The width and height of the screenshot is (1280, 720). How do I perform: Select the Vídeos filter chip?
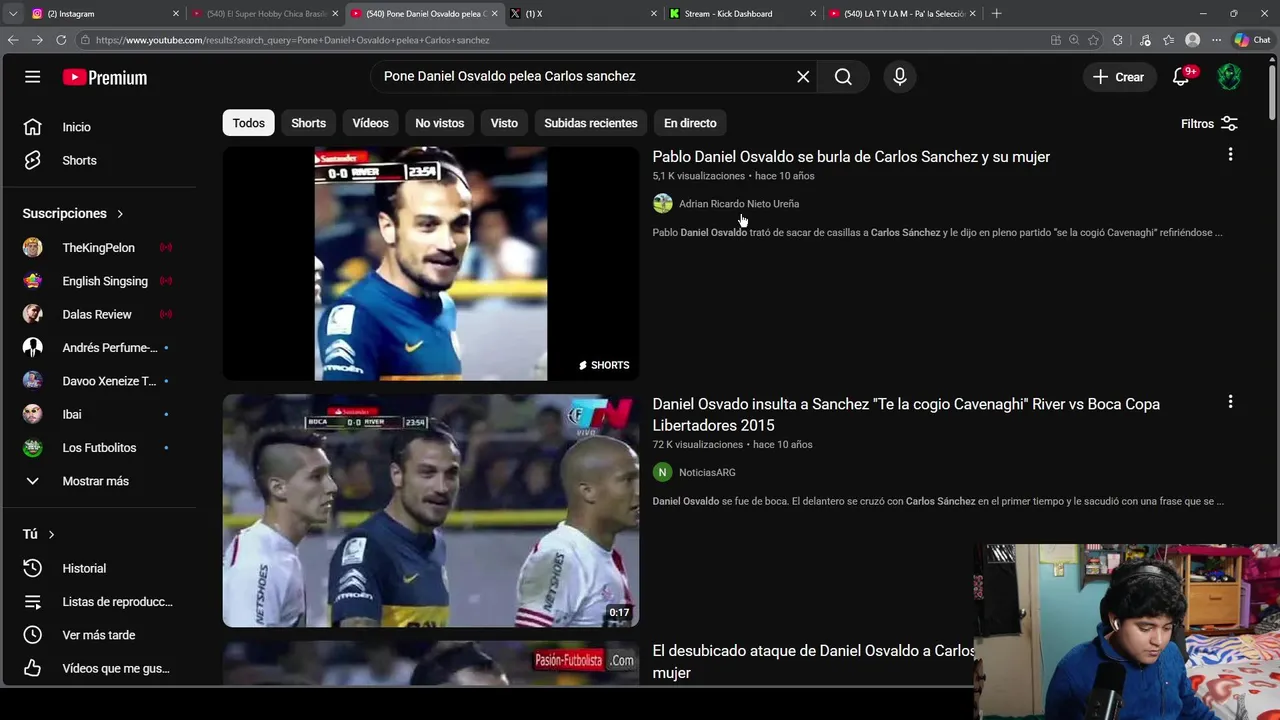tap(370, 123)
